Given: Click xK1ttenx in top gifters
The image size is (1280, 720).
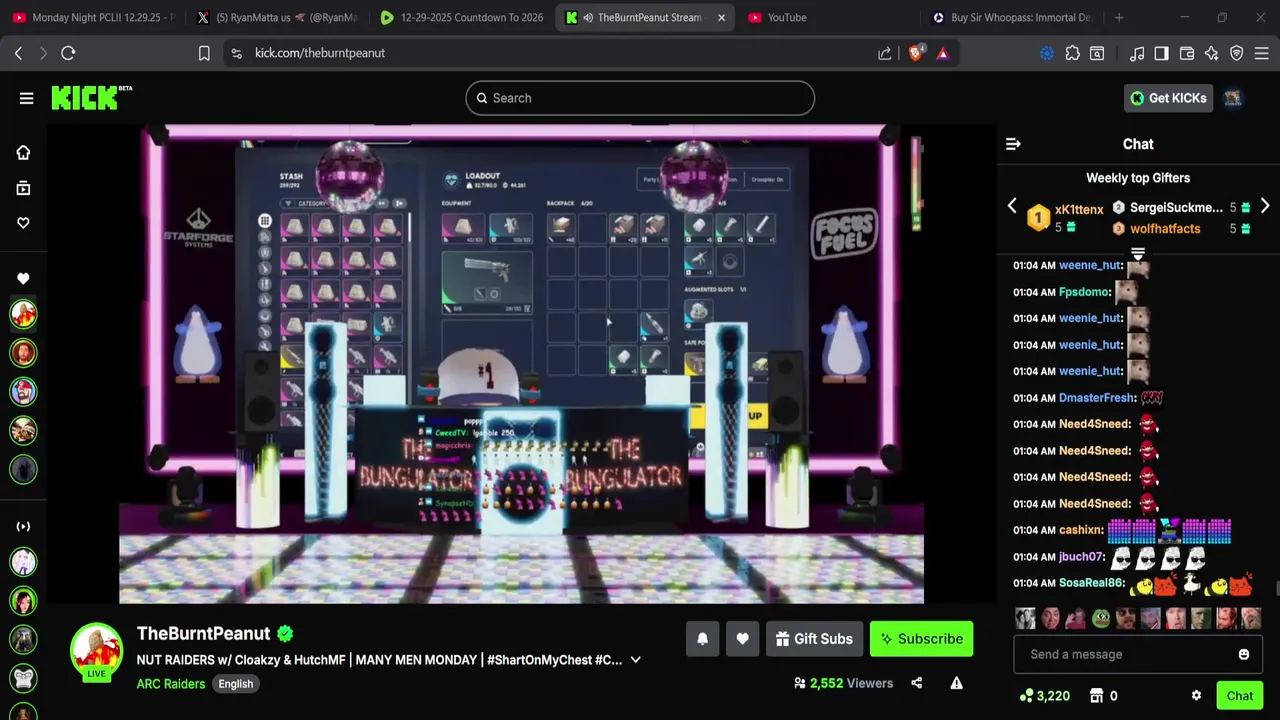Looking at the screenshot, I should 1079,209.
